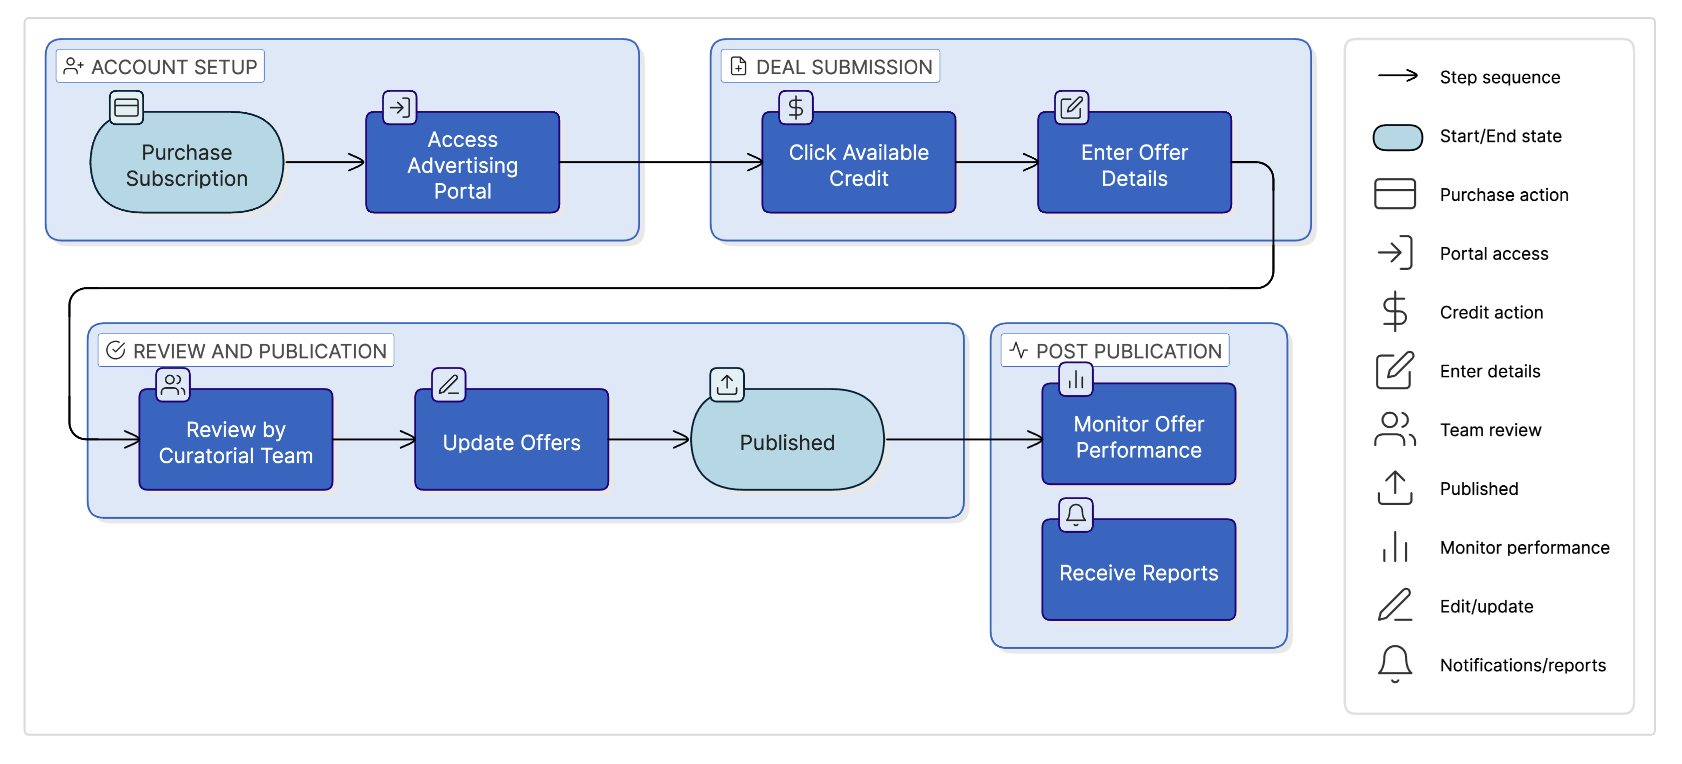Click the card icon above Purchase Subscription
Screen dimensions: 1682x764
point(127,107)
